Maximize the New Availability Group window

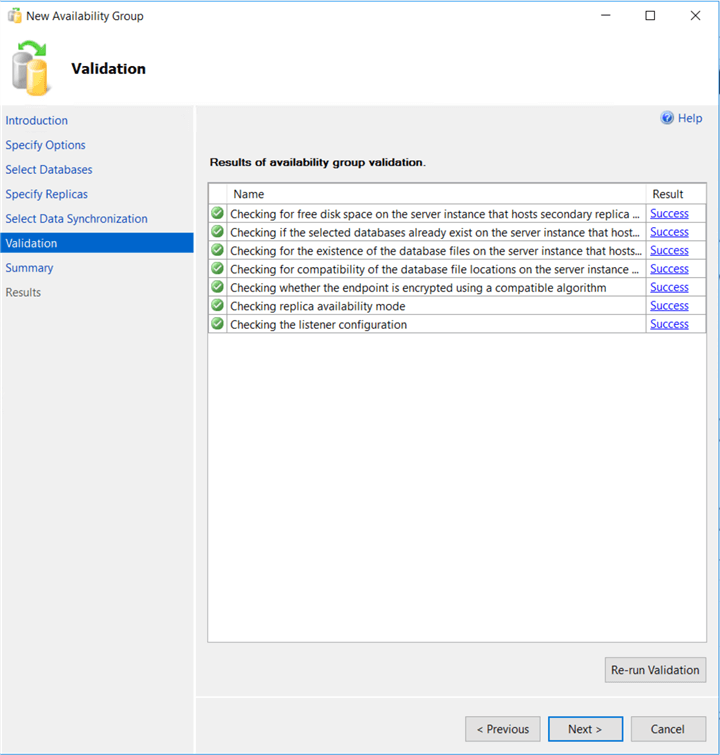(x=650, y=15)
